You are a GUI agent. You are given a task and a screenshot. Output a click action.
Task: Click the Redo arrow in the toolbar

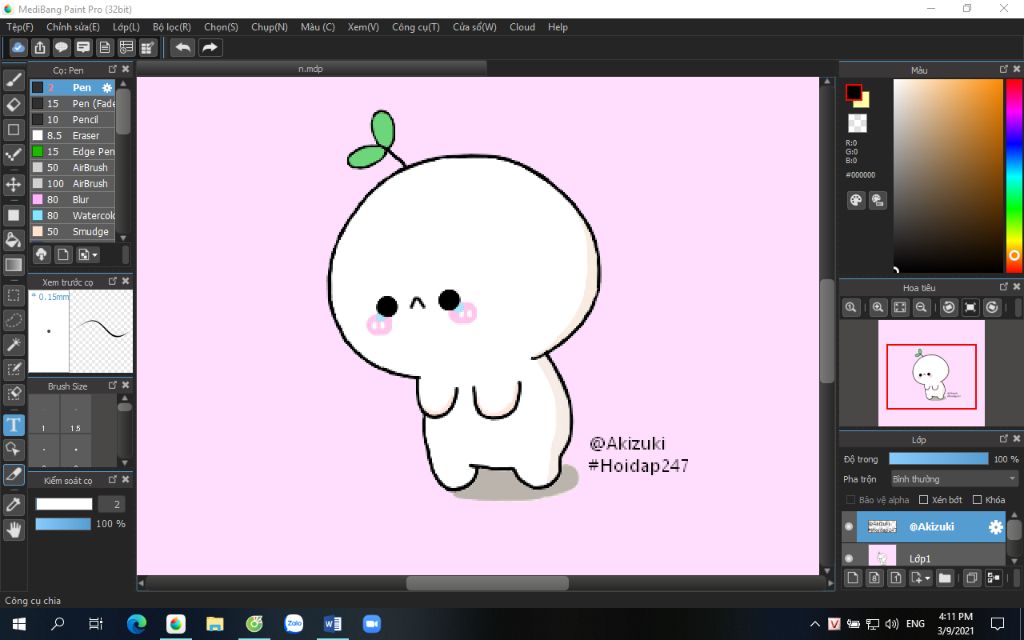[x=210, y=47]
